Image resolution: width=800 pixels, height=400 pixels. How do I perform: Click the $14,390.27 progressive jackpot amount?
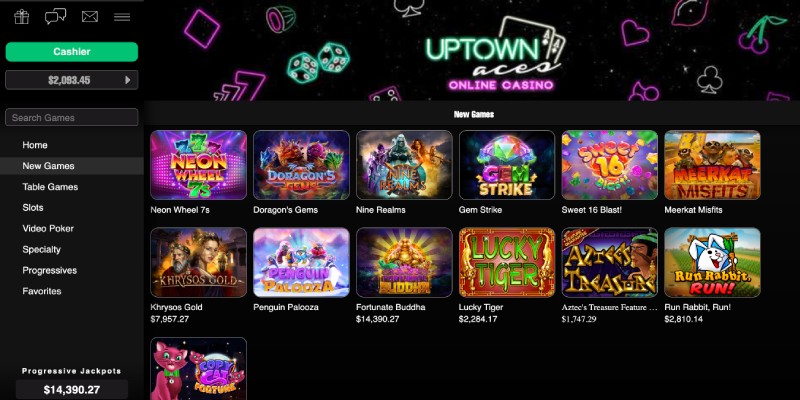[x=72, y=390]
